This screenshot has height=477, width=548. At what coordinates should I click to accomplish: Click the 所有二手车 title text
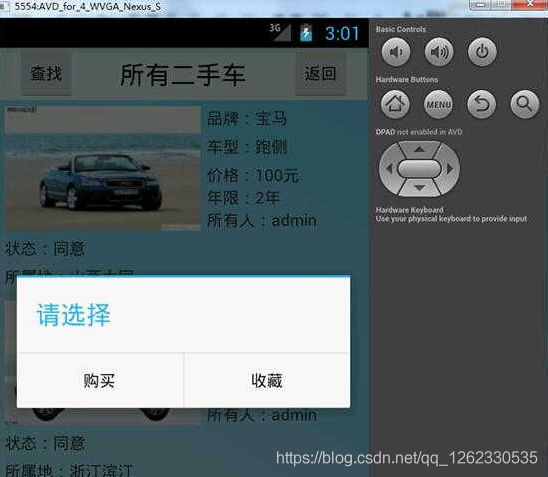pos(183,75)
